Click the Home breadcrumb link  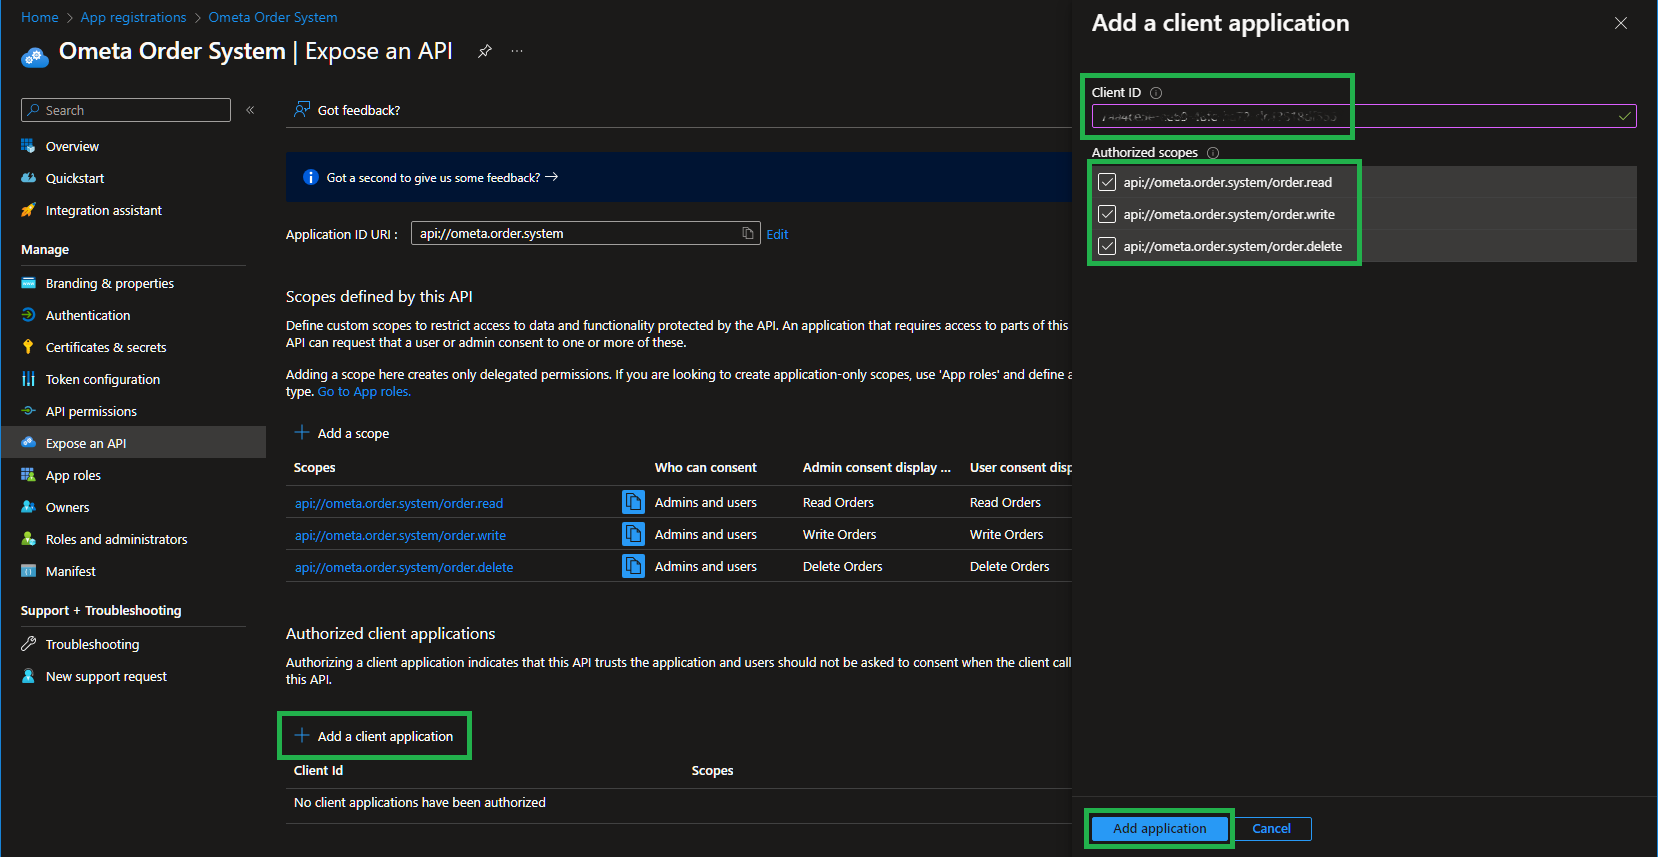click(x=40, y=17)
